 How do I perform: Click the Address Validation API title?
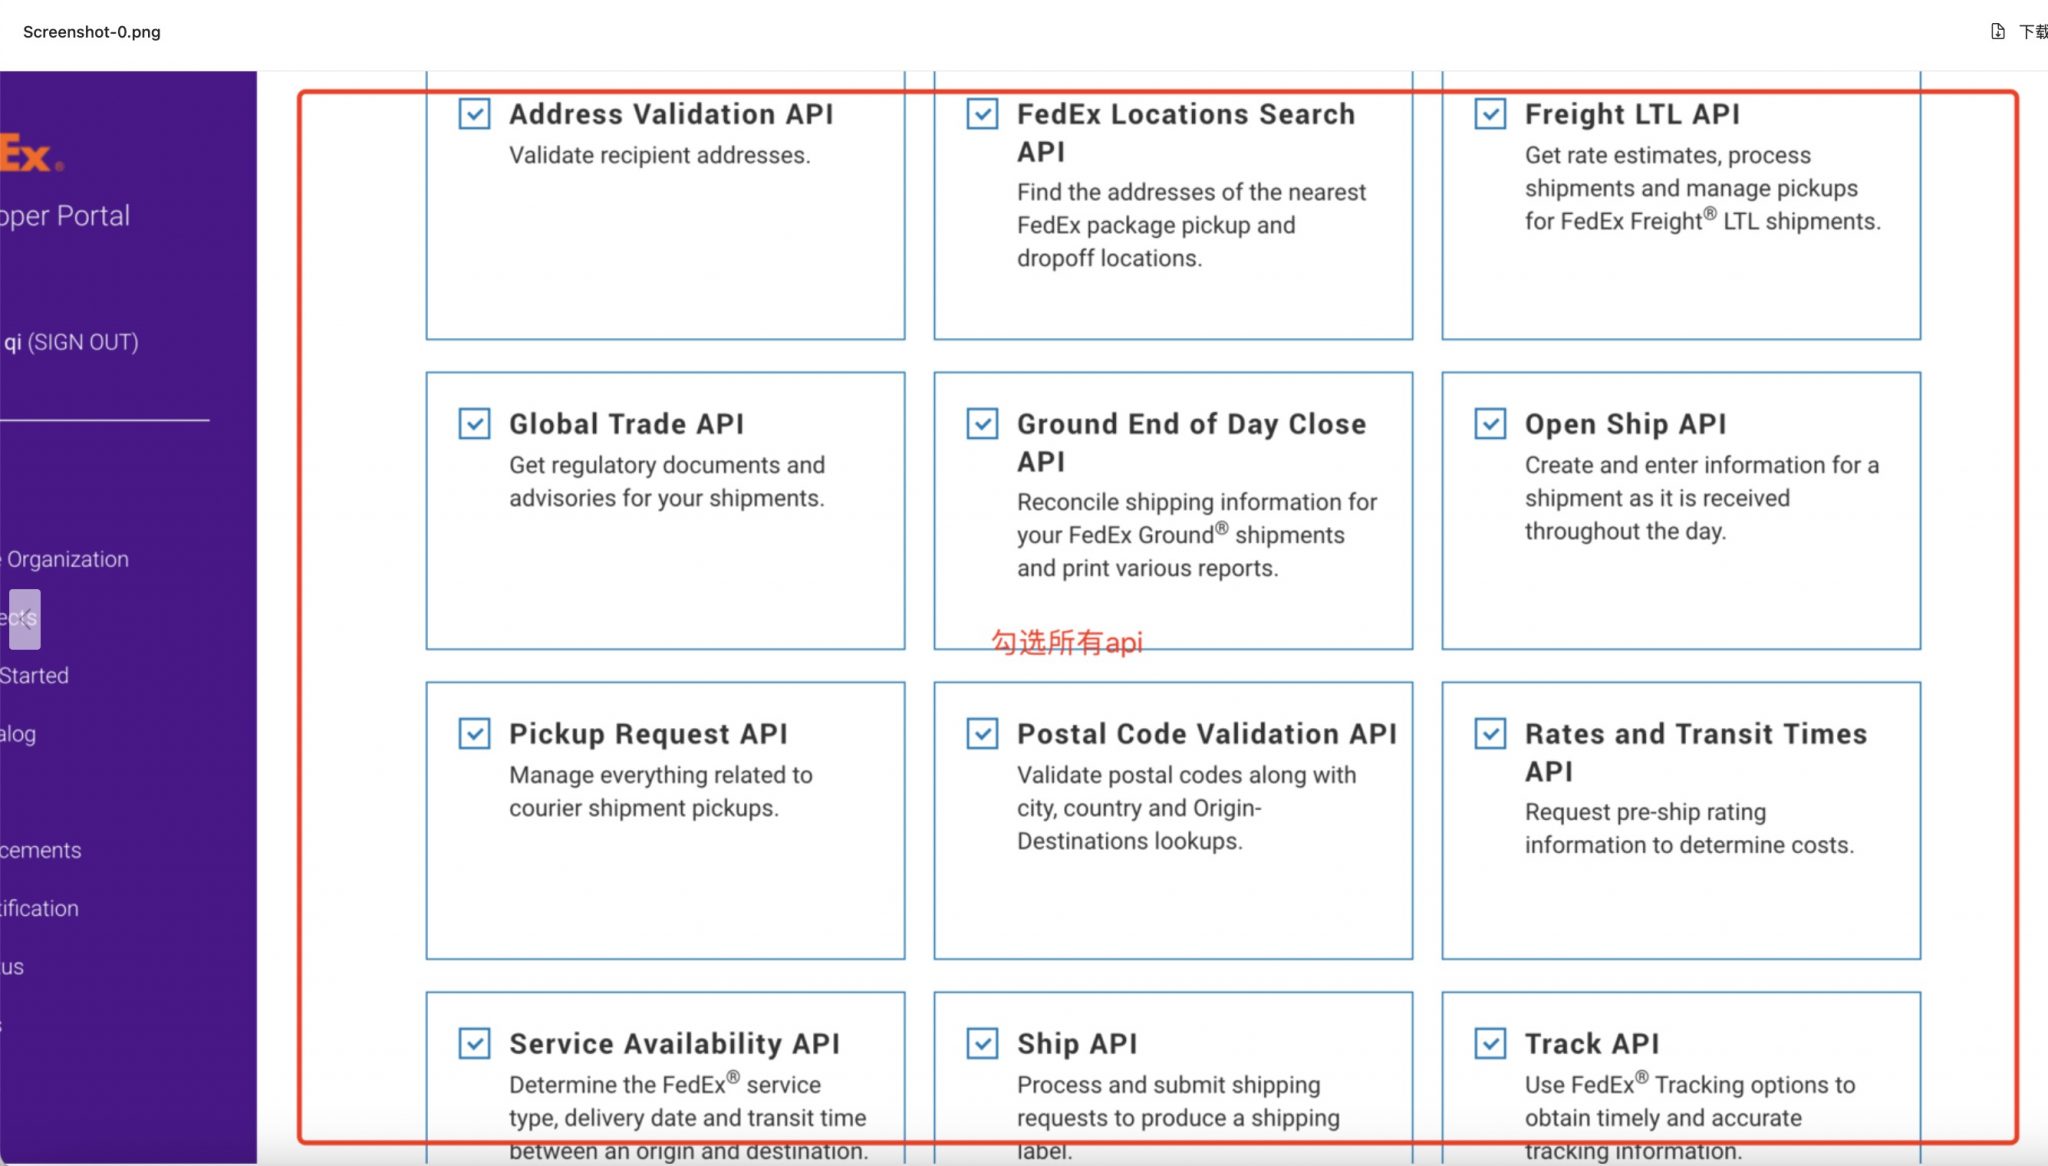click(x=671, y=114)
